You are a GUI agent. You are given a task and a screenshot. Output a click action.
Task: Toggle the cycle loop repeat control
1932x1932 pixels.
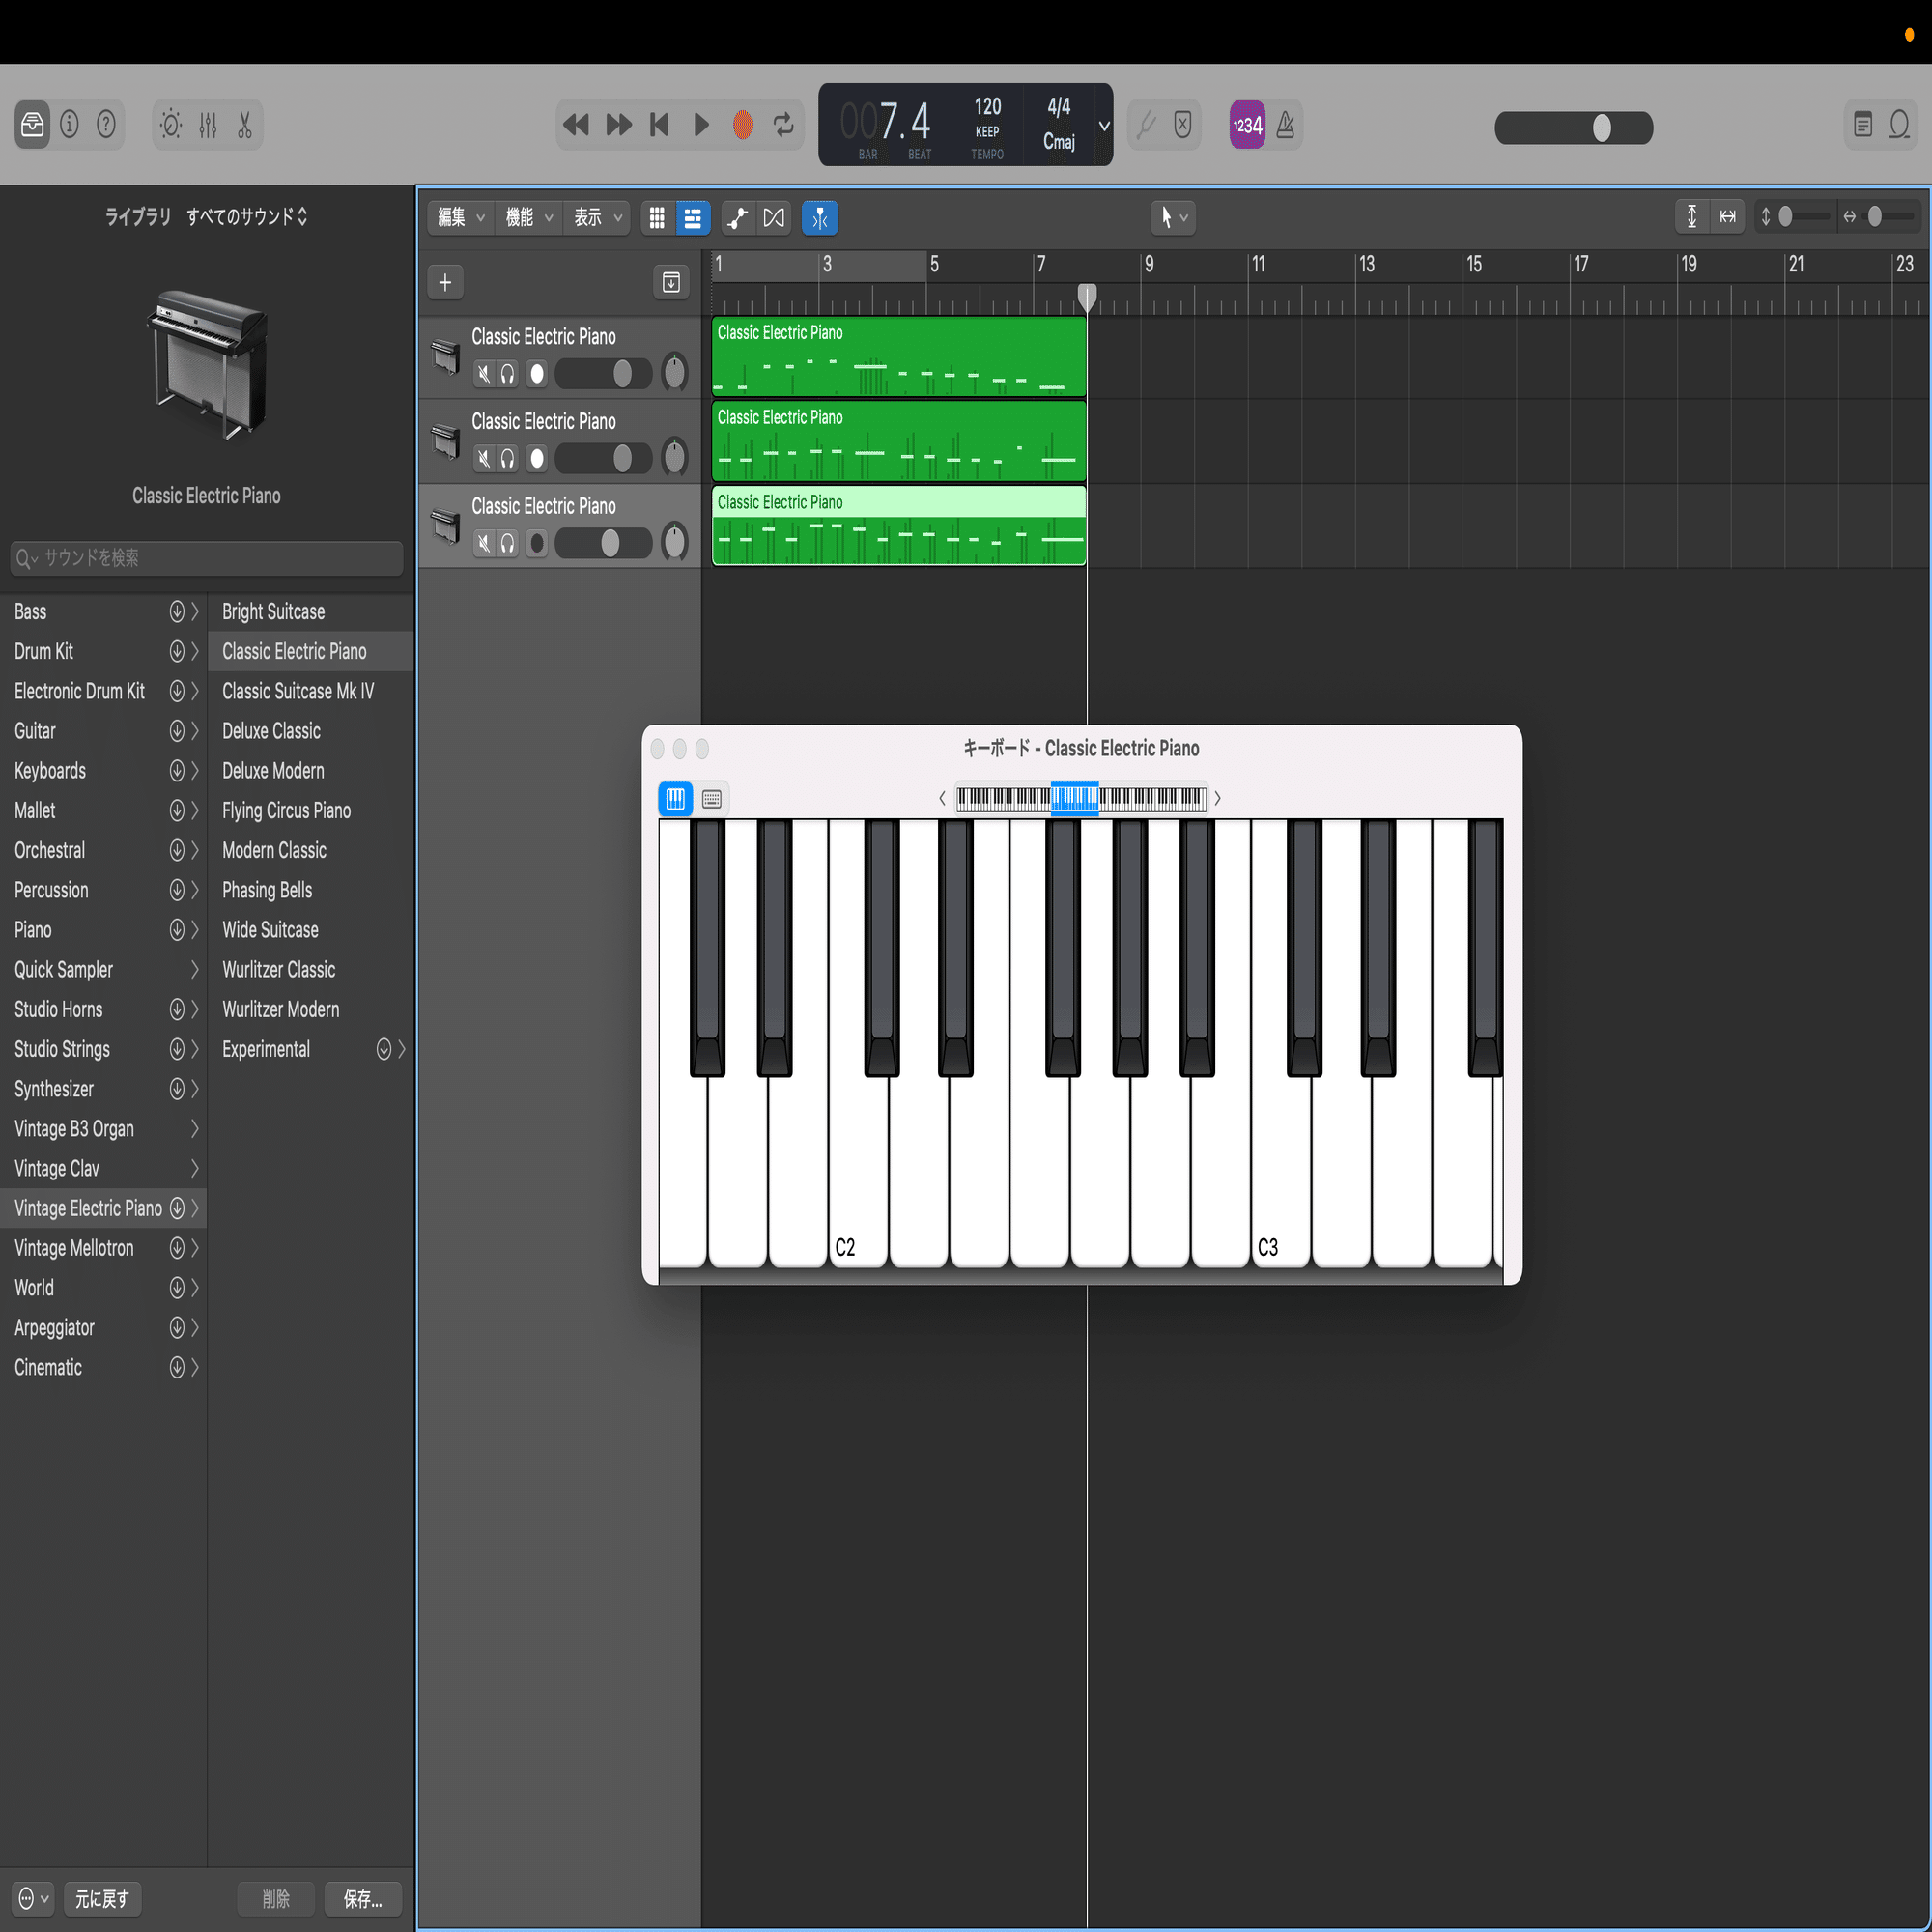coord(783,124)
